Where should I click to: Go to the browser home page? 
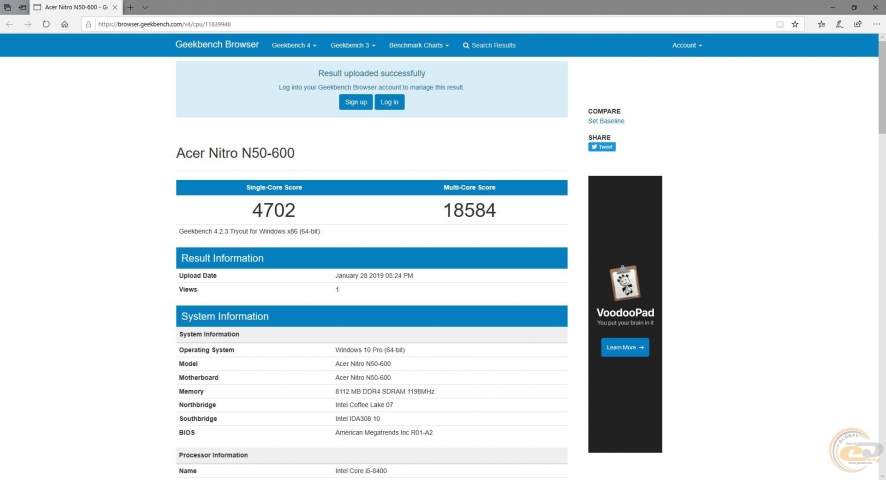[65, 24]
